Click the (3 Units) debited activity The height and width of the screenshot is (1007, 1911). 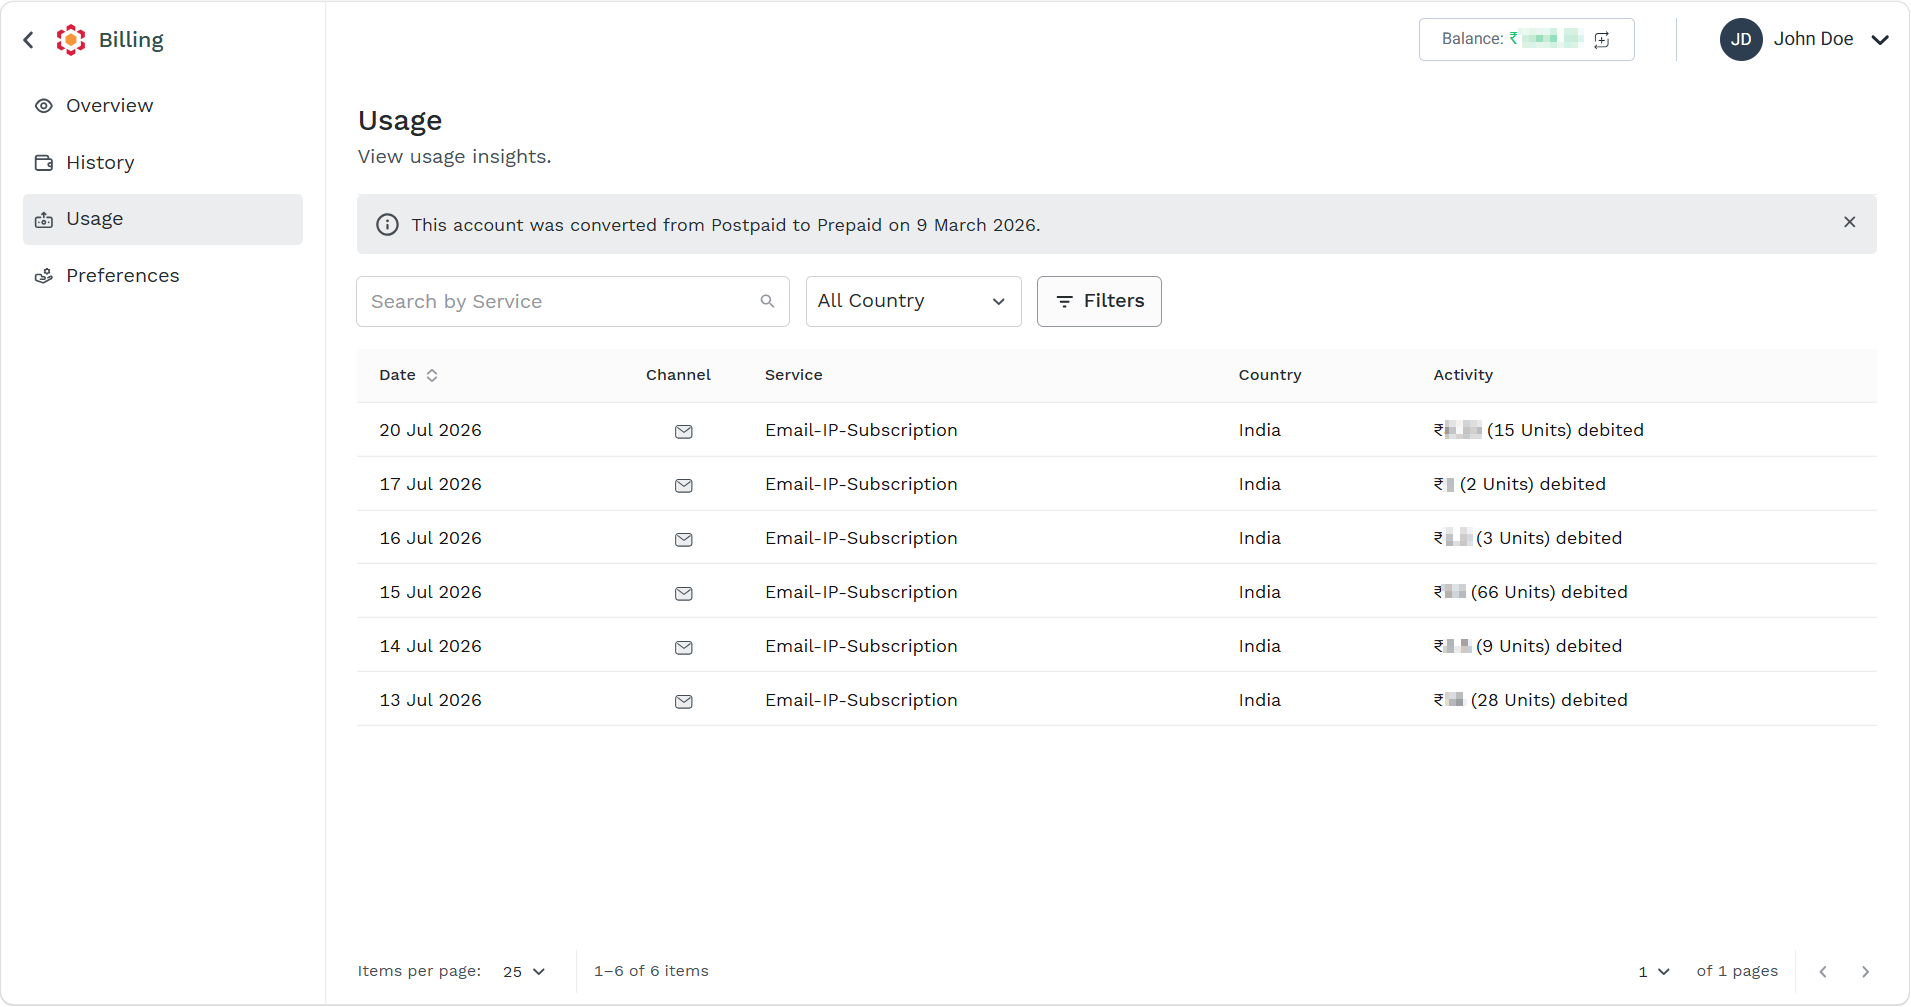click(x=1549, y=538)
